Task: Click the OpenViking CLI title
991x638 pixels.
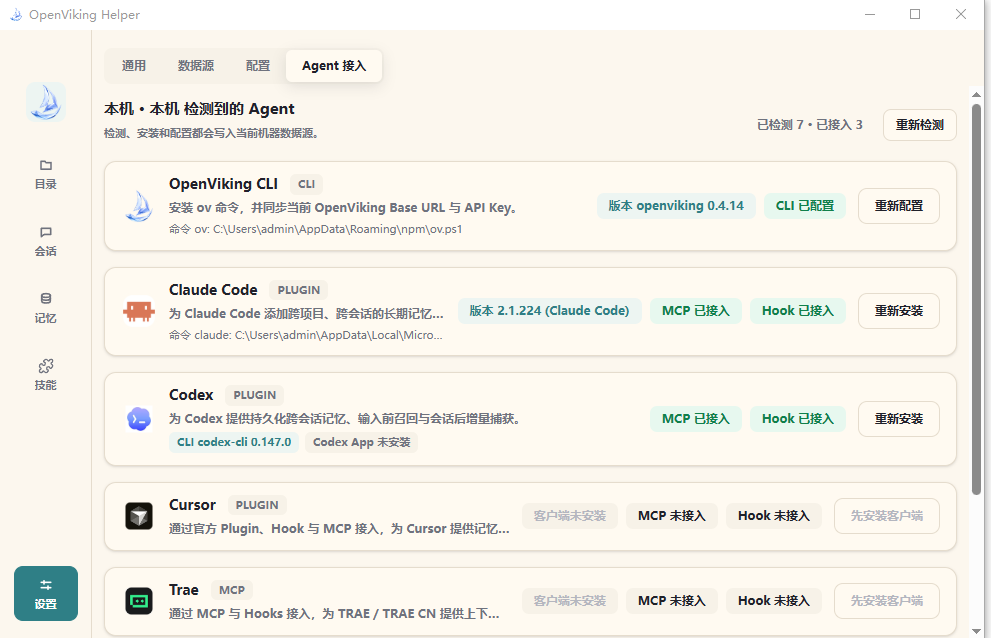Action: point(223,184)
